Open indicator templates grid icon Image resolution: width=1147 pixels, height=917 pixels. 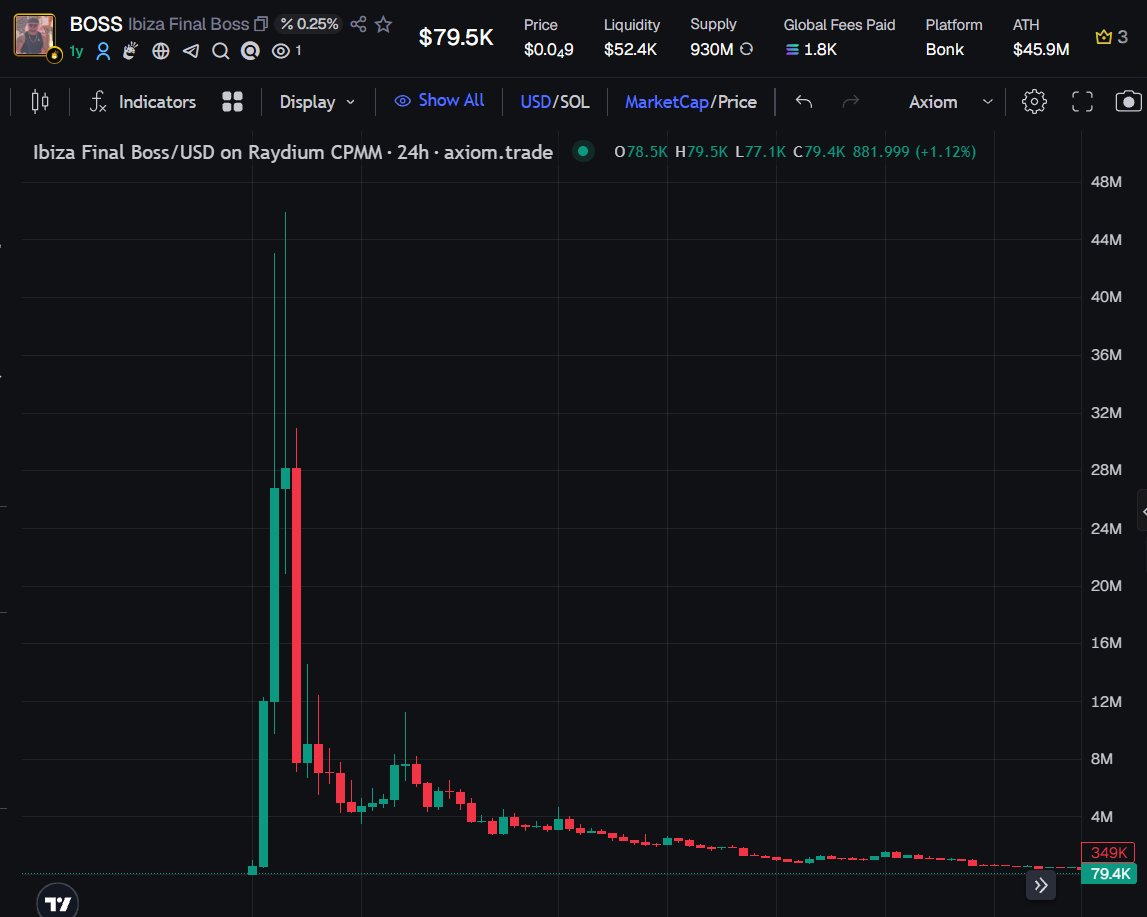232,102
